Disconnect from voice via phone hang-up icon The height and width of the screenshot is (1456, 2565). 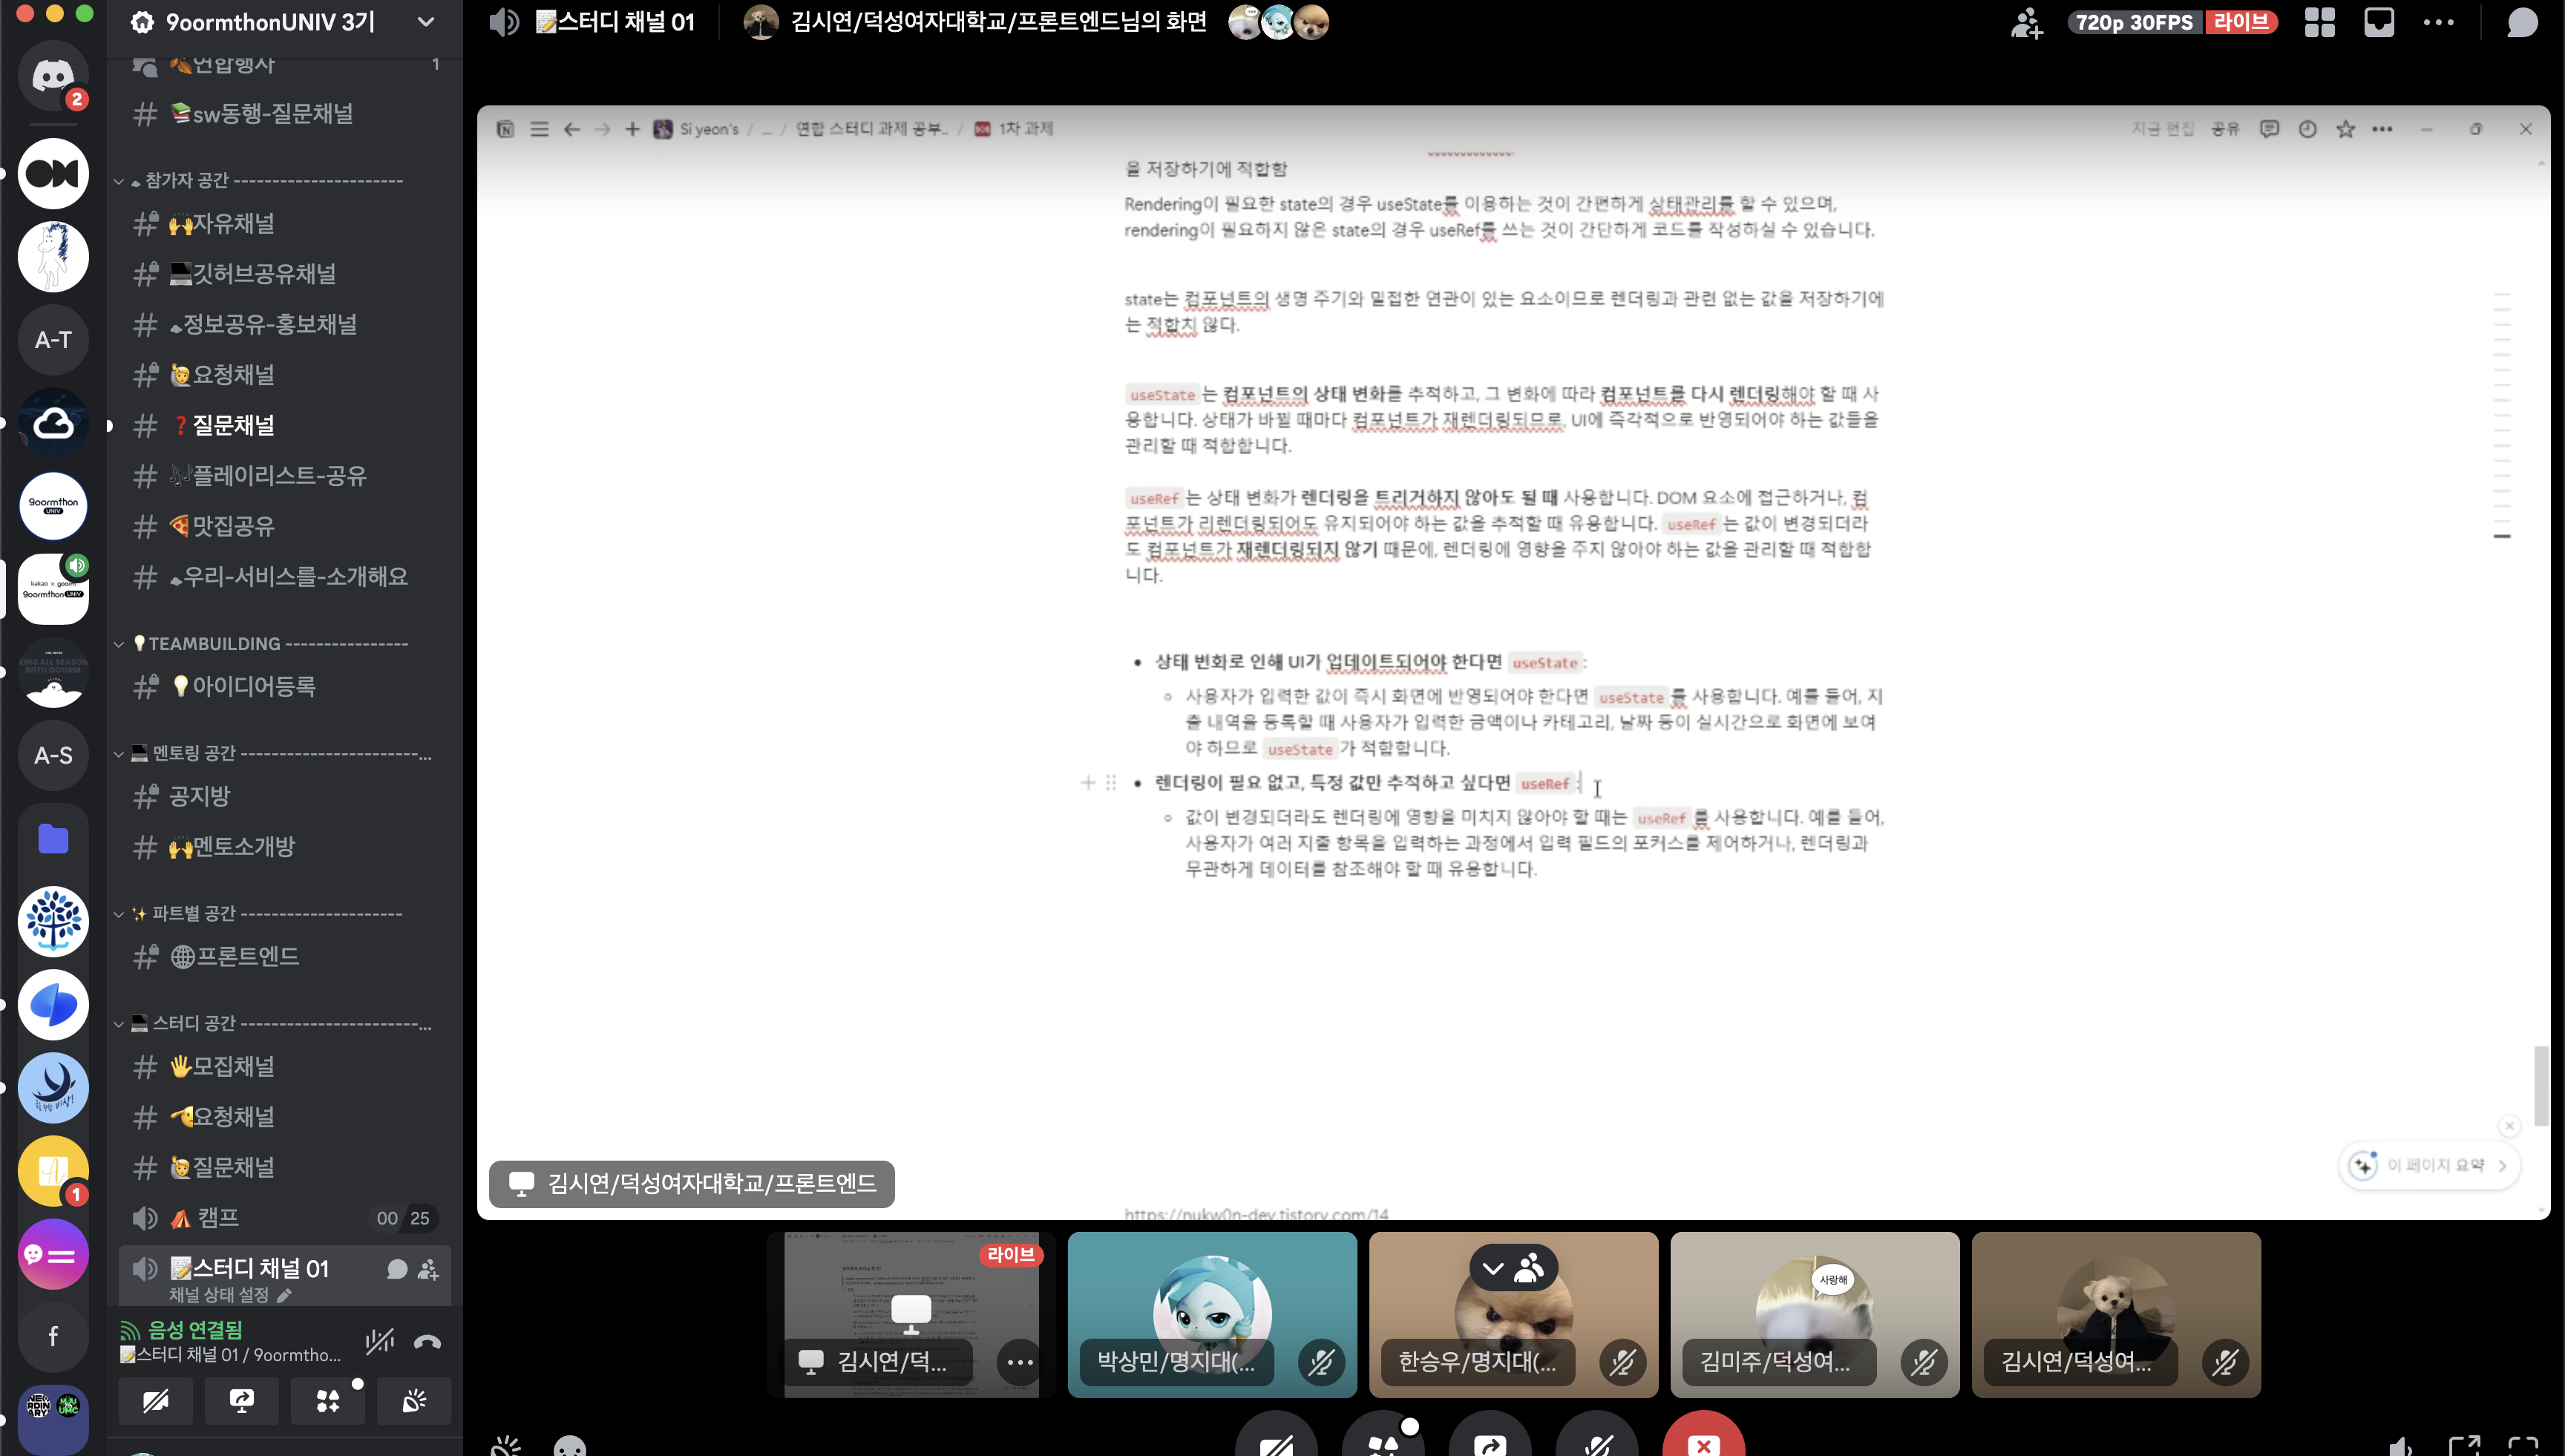[x=427, y=1342]
